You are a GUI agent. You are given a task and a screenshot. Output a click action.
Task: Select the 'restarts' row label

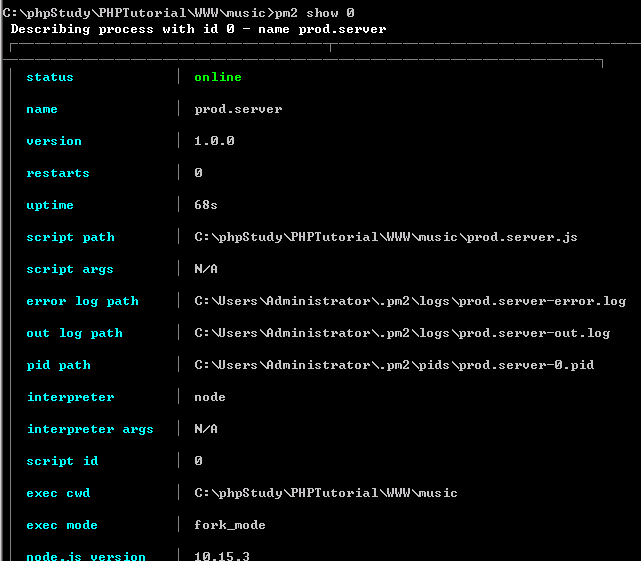58,173
